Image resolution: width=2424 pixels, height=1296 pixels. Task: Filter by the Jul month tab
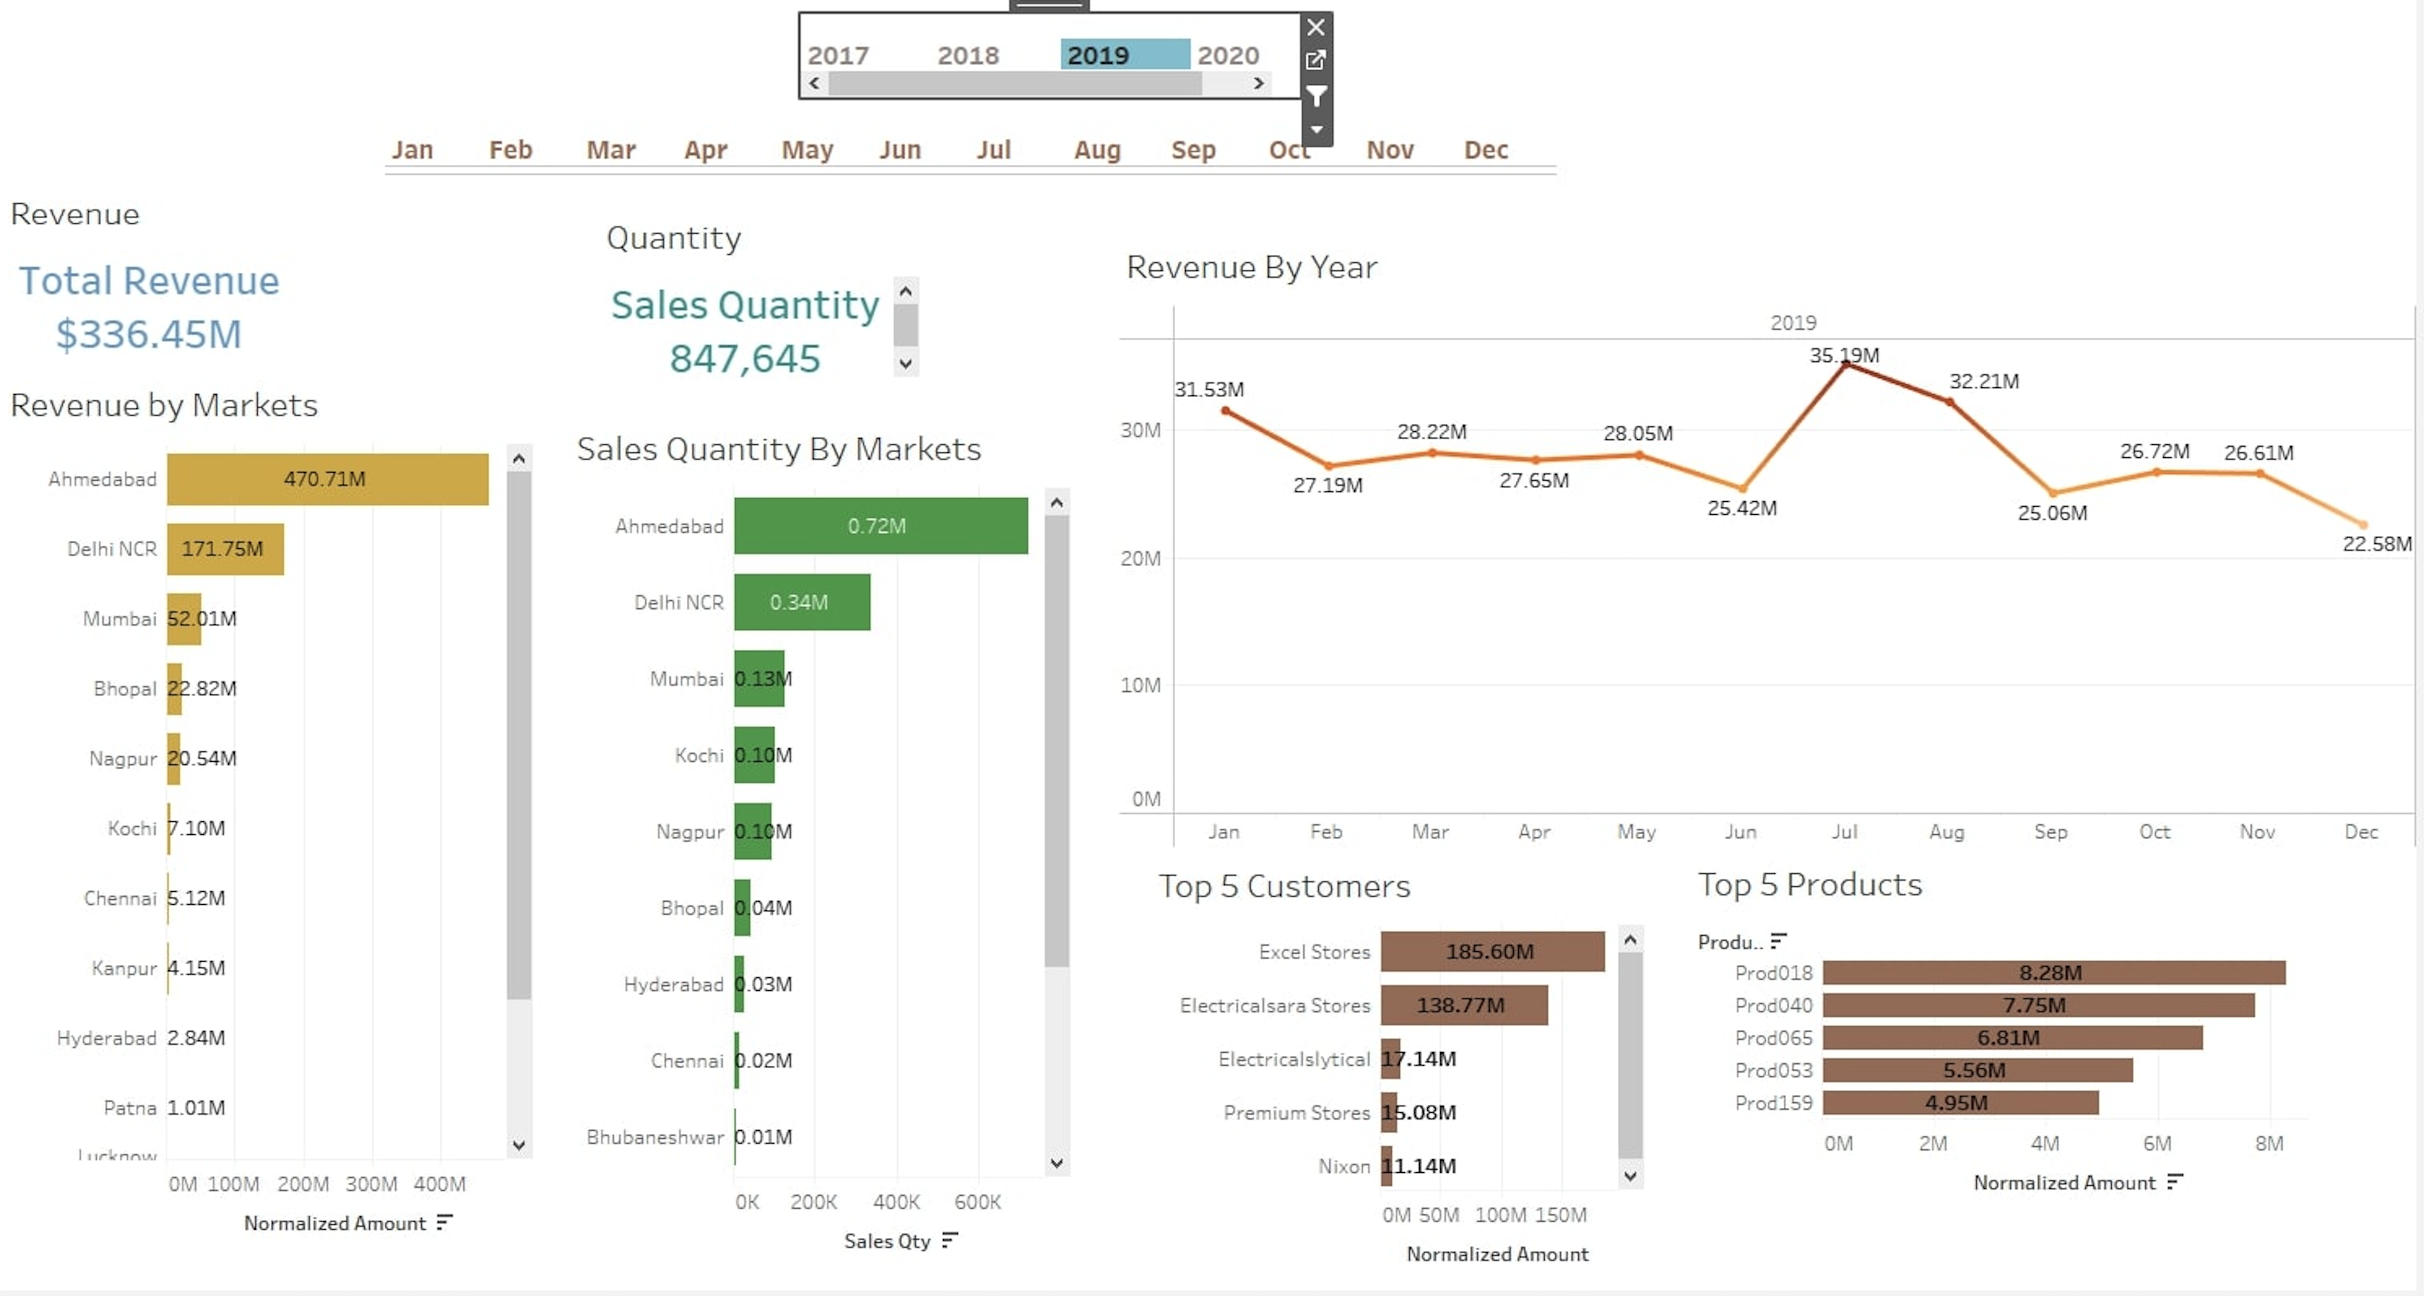[993, 150]
